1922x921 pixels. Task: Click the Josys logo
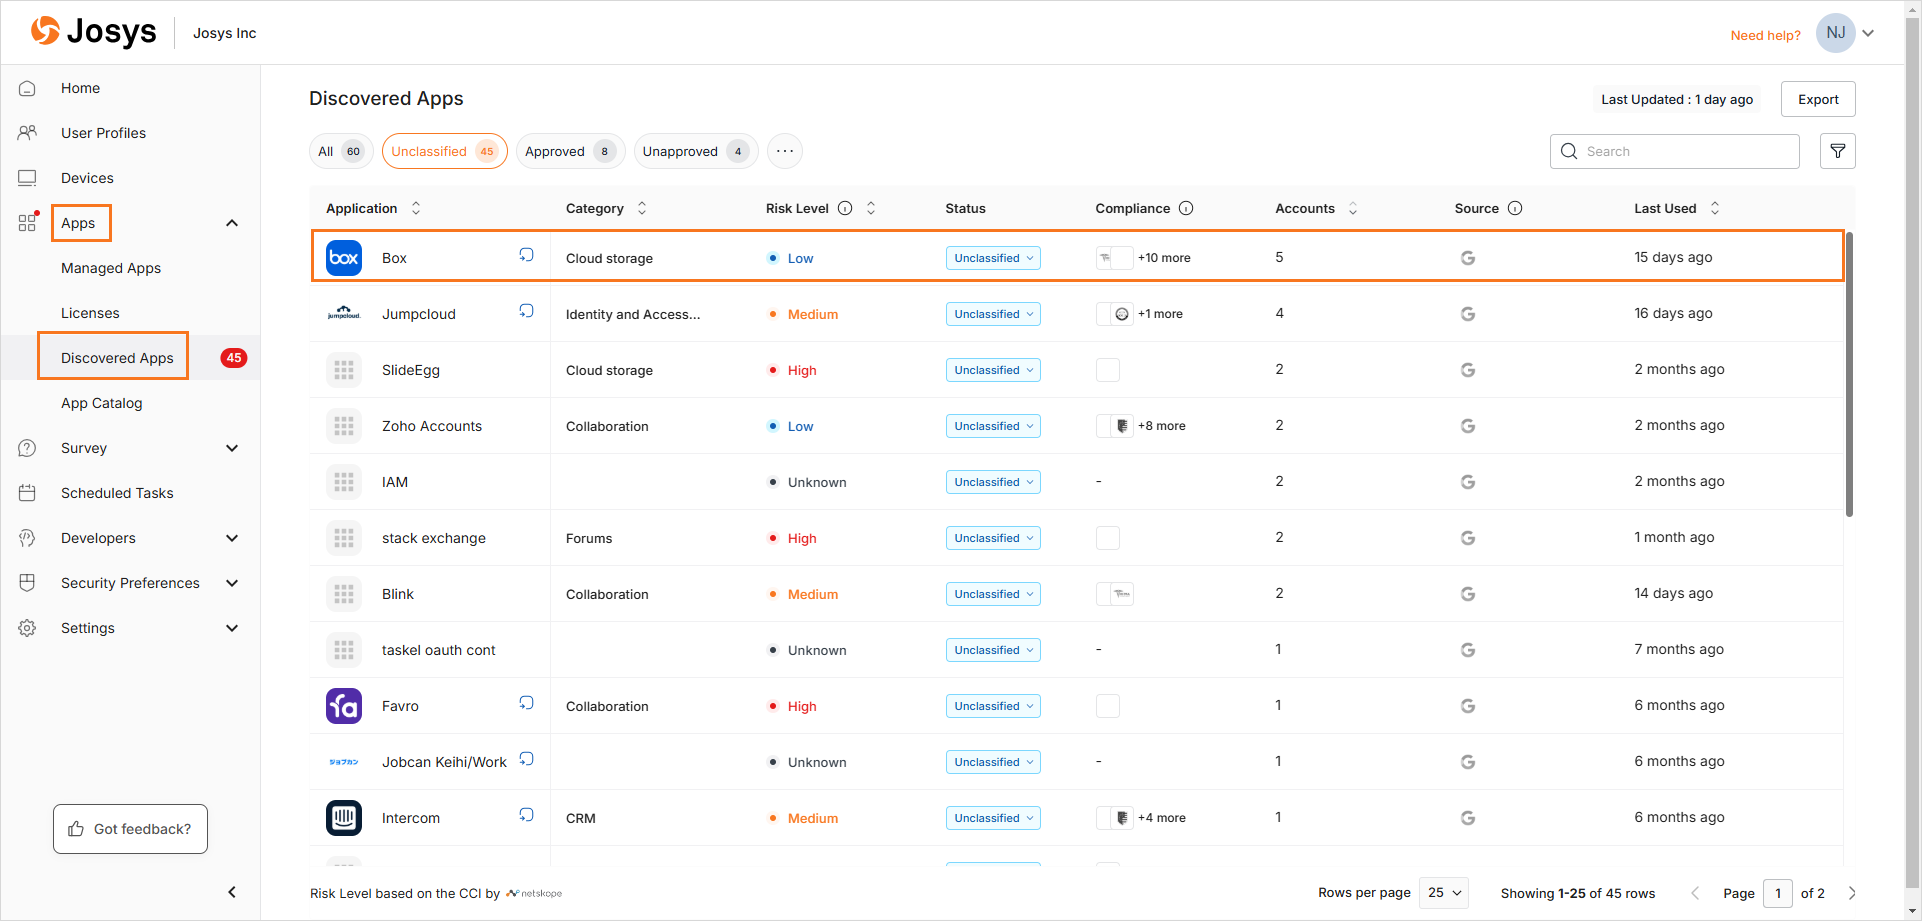click(93, 32)
